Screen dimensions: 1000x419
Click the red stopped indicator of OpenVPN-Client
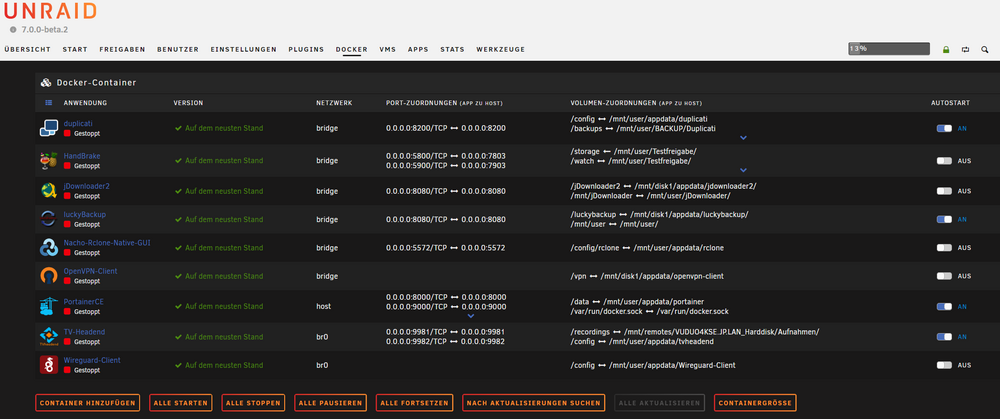[67, 281]
